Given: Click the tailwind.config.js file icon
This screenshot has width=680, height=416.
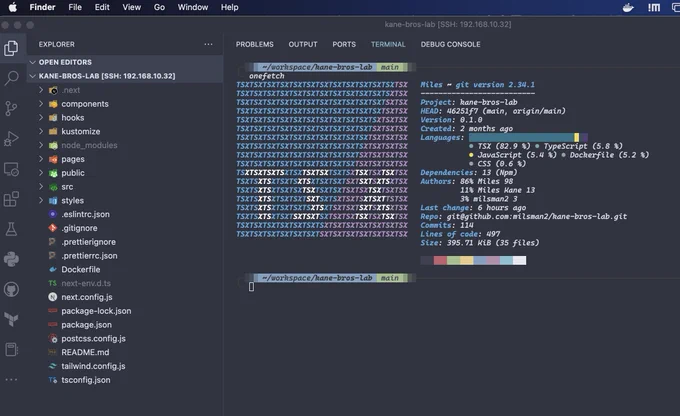Looking at the screenshot, I should 53,366.
